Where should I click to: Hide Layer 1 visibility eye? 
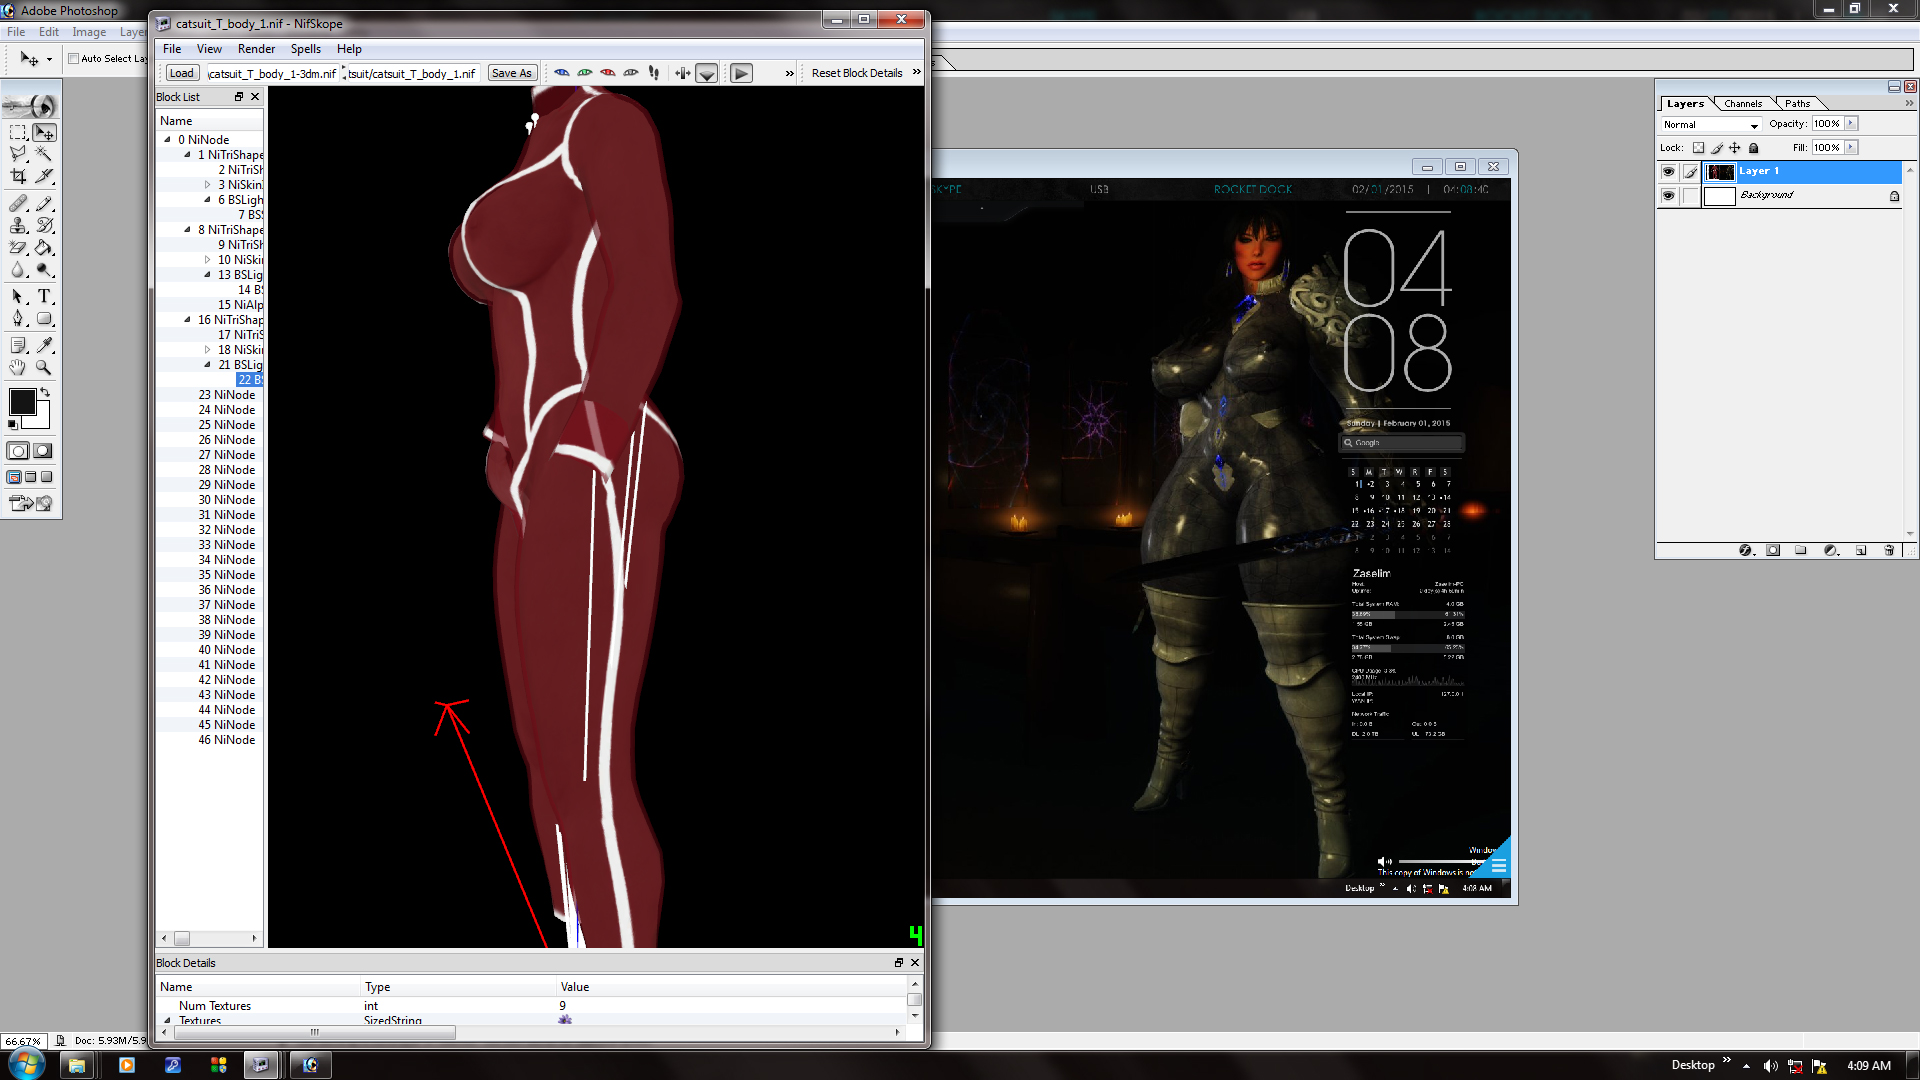tap(1668, 172)
